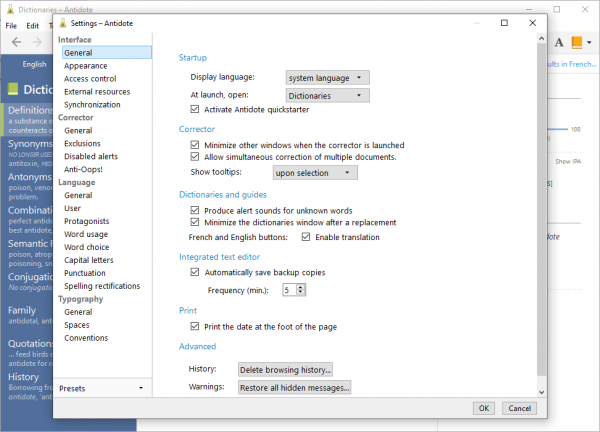
Task: Select Access control settings
Action: [x=90, y=79]
